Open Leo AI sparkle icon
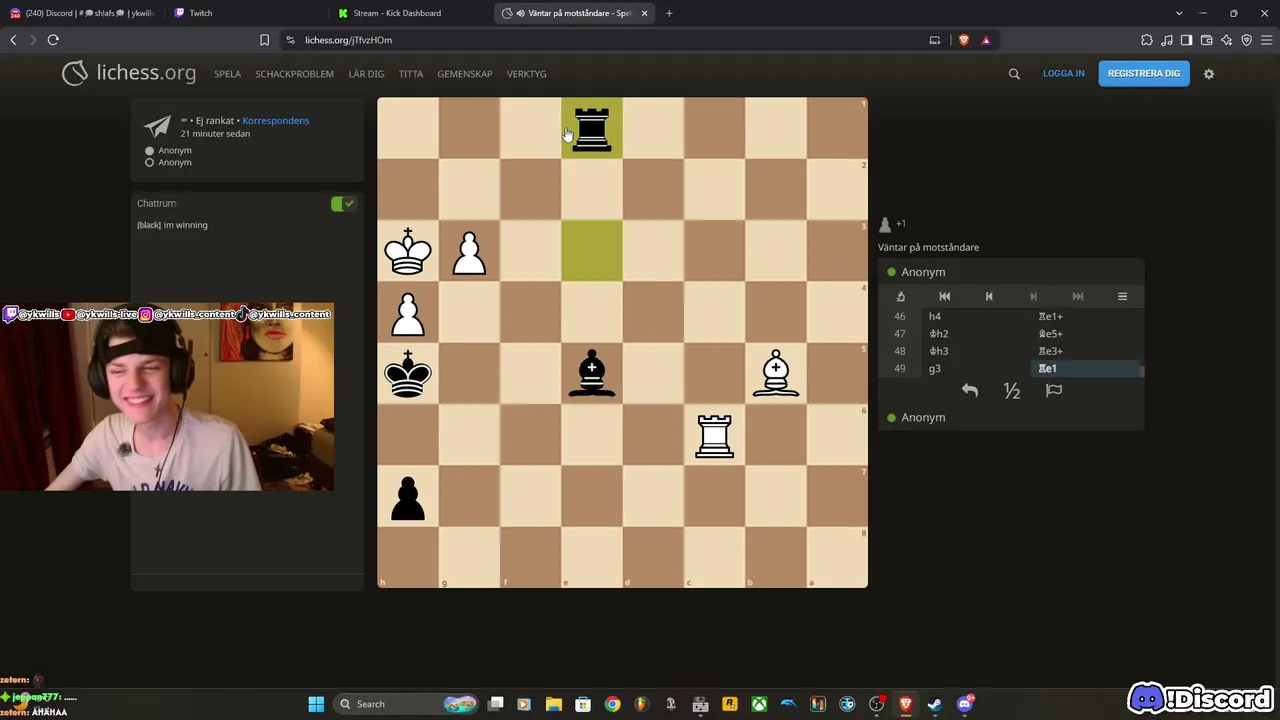The height and width of the screenshot is (720, 1280). tap(1226, 40)
